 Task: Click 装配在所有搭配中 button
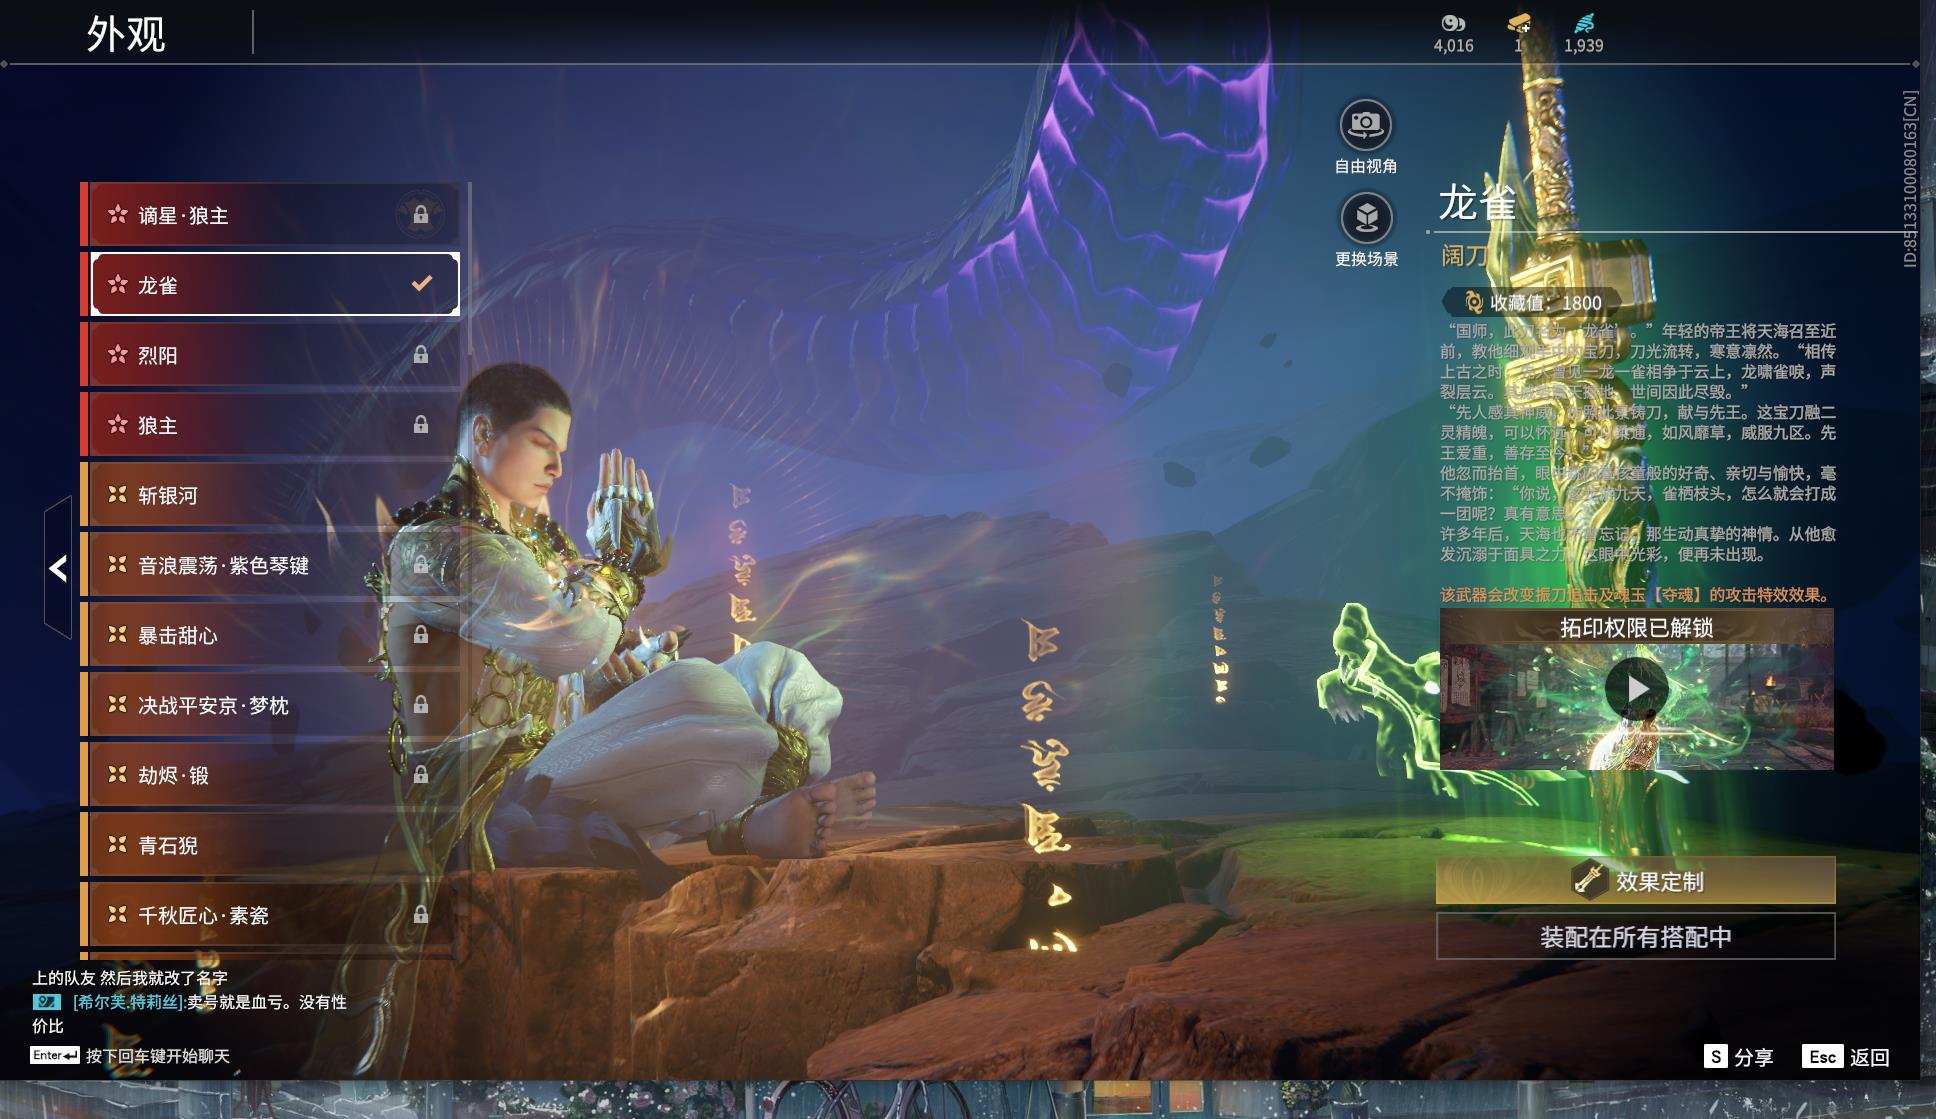click(1636, 937)
